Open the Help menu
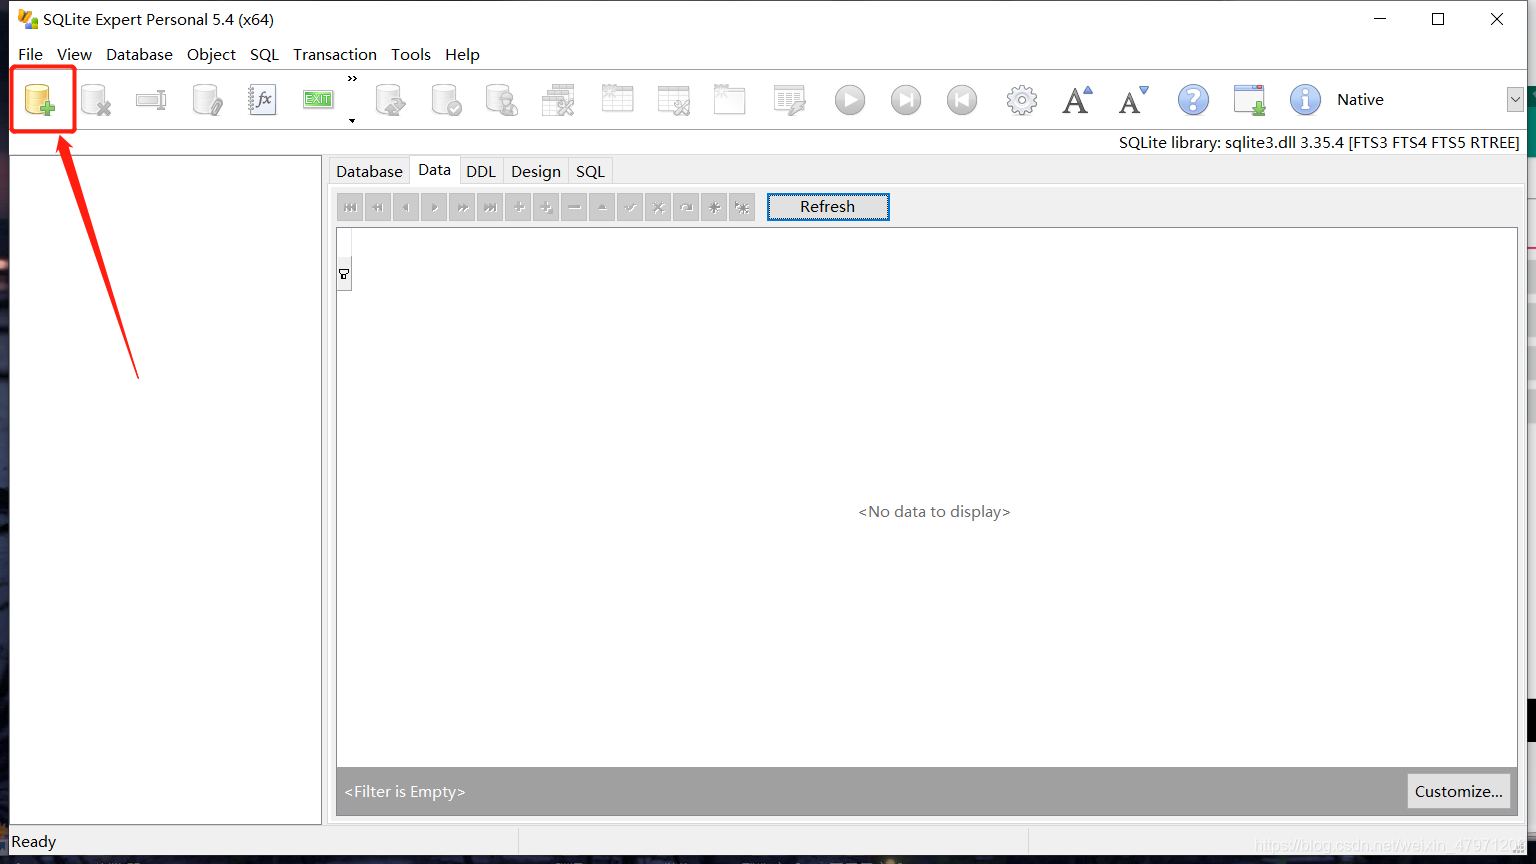This screenshot has height=864, width=1536. (462, 54)
